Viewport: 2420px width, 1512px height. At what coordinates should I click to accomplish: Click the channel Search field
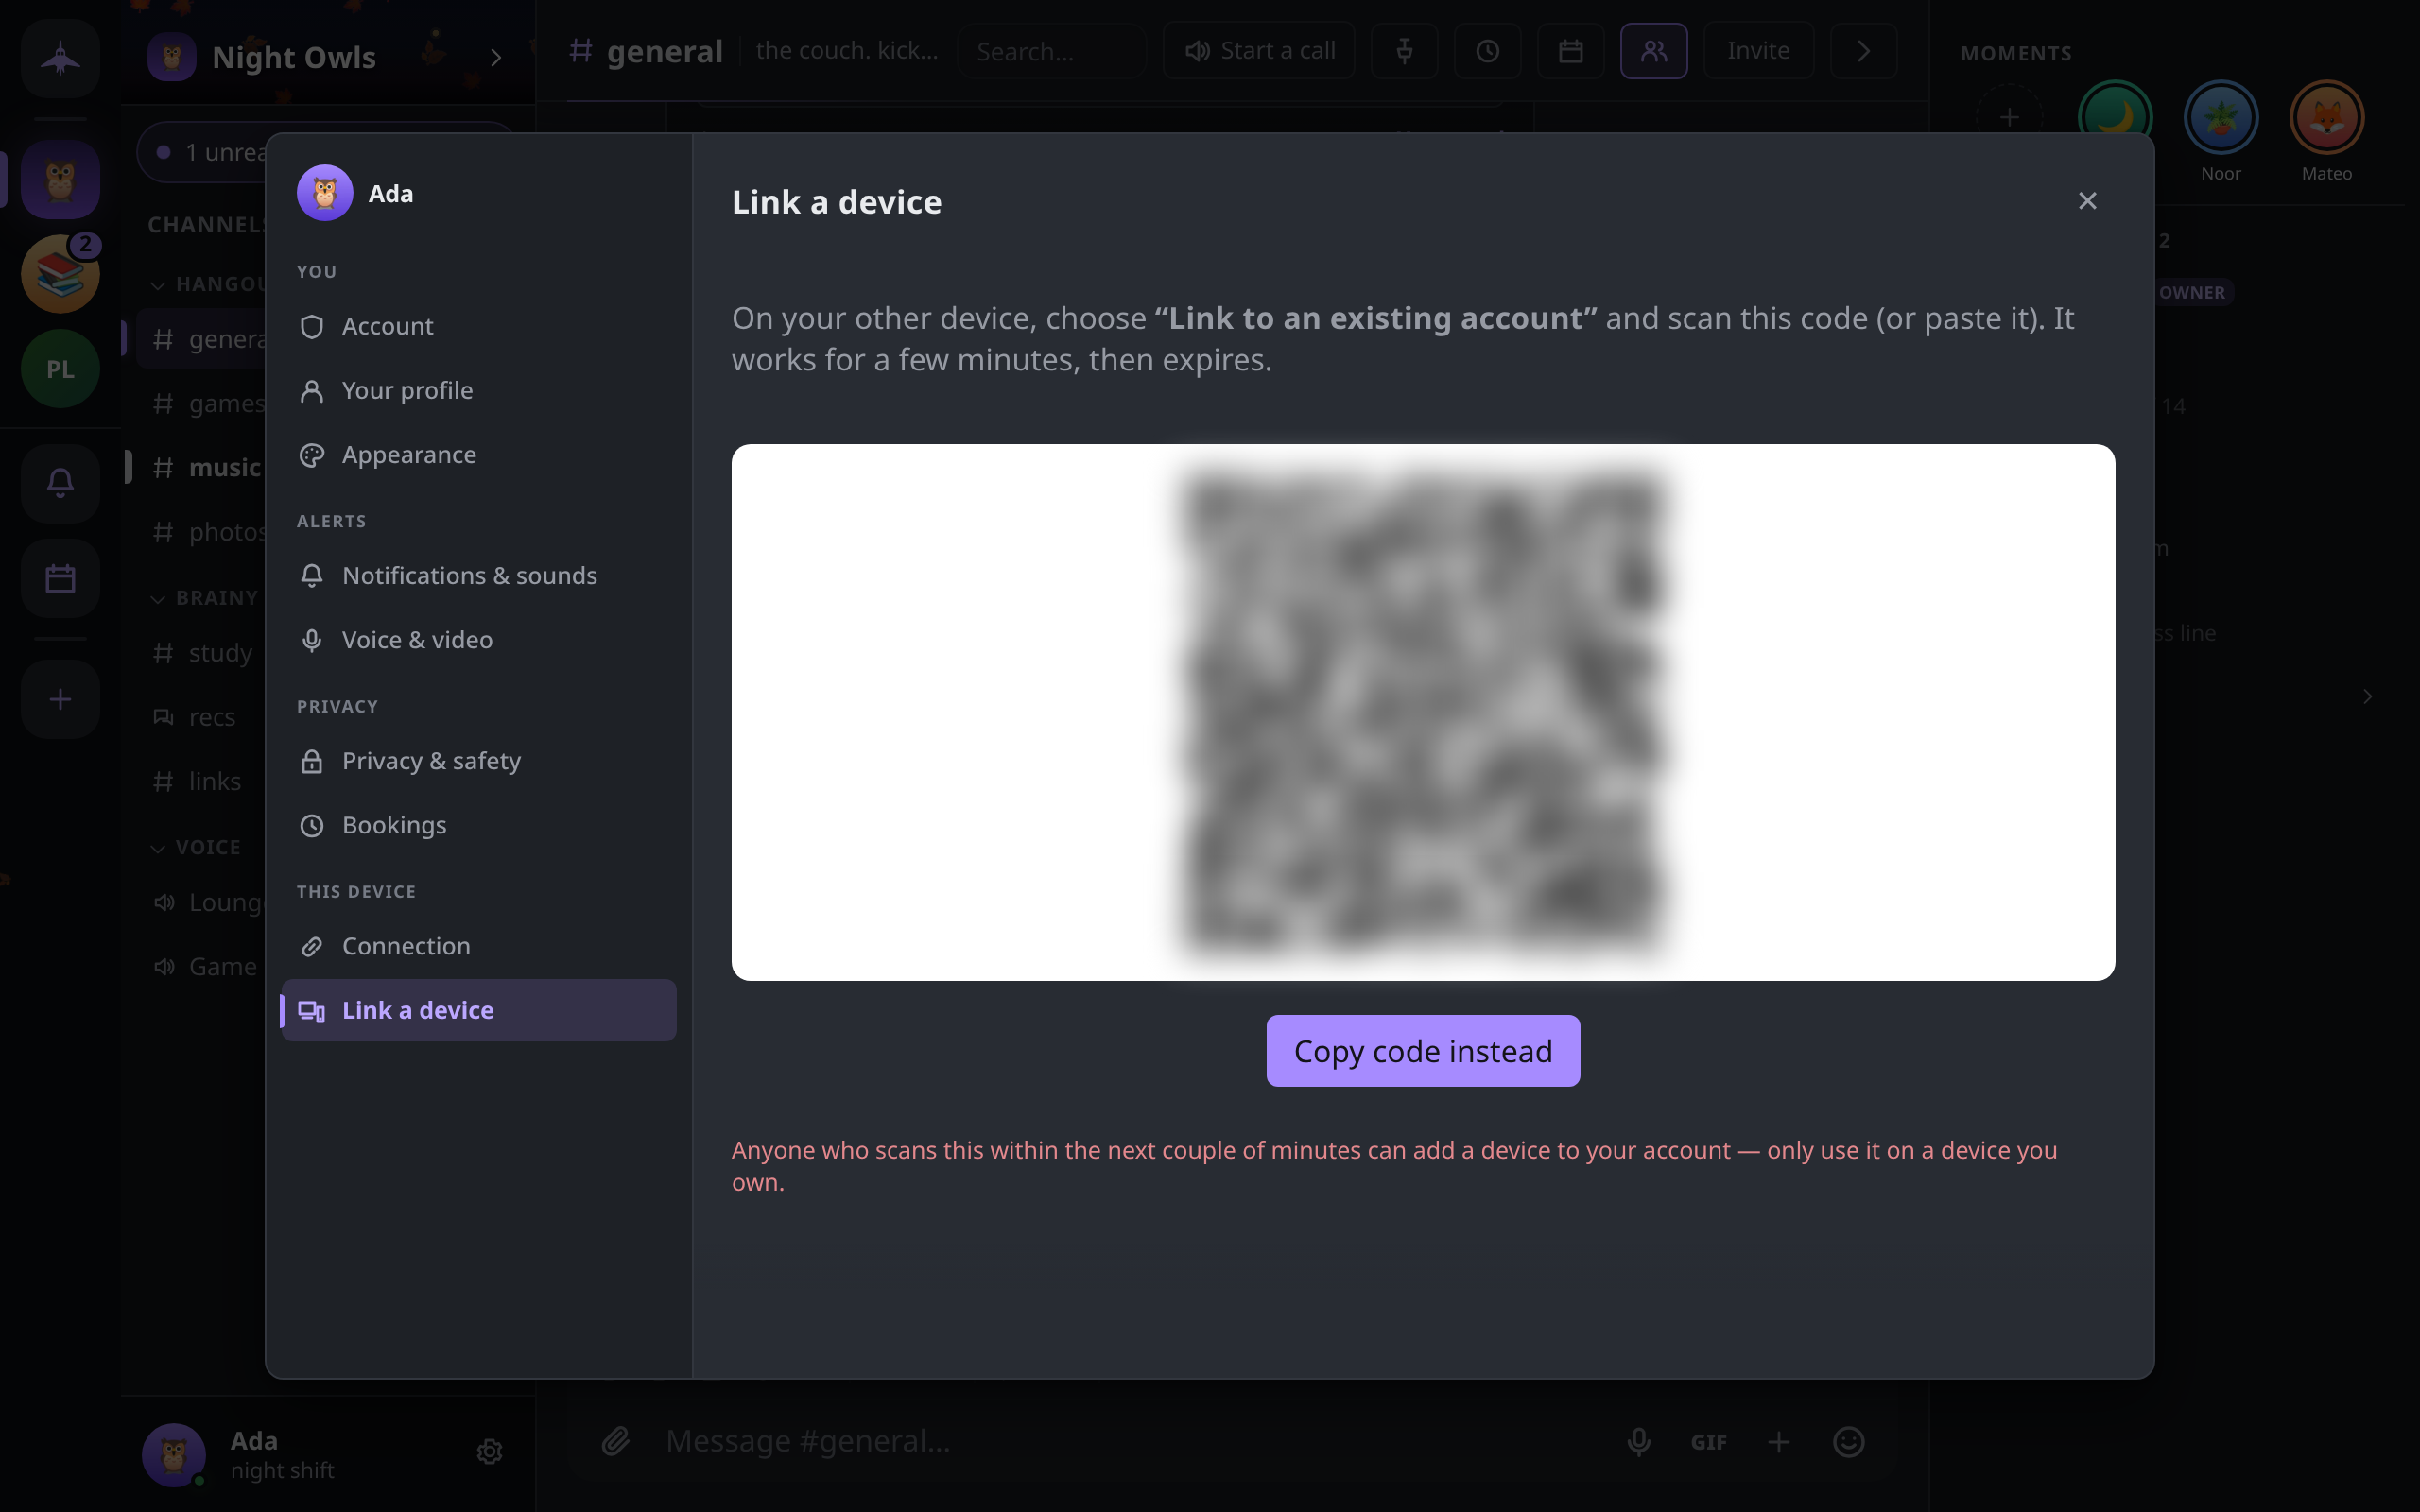click(1051, 51)
